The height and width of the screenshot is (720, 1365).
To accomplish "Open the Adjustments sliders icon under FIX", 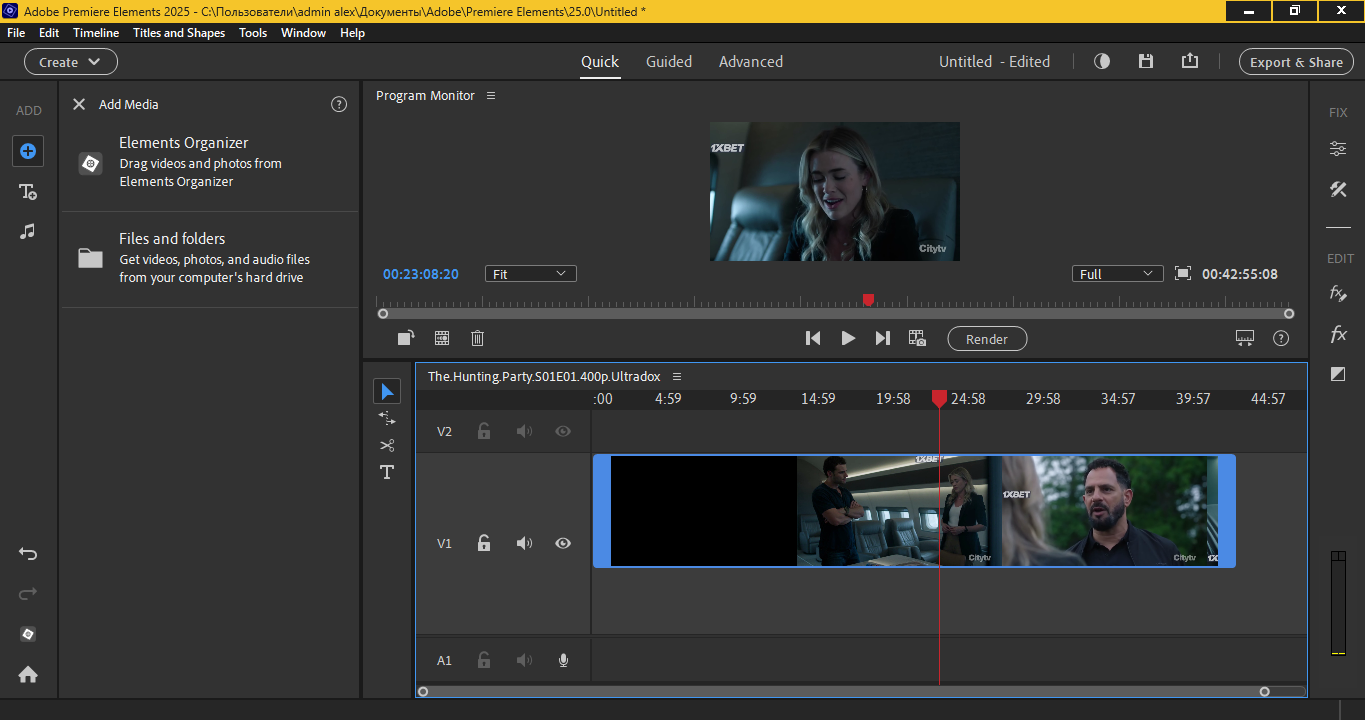I will (x=1338, y=149).
